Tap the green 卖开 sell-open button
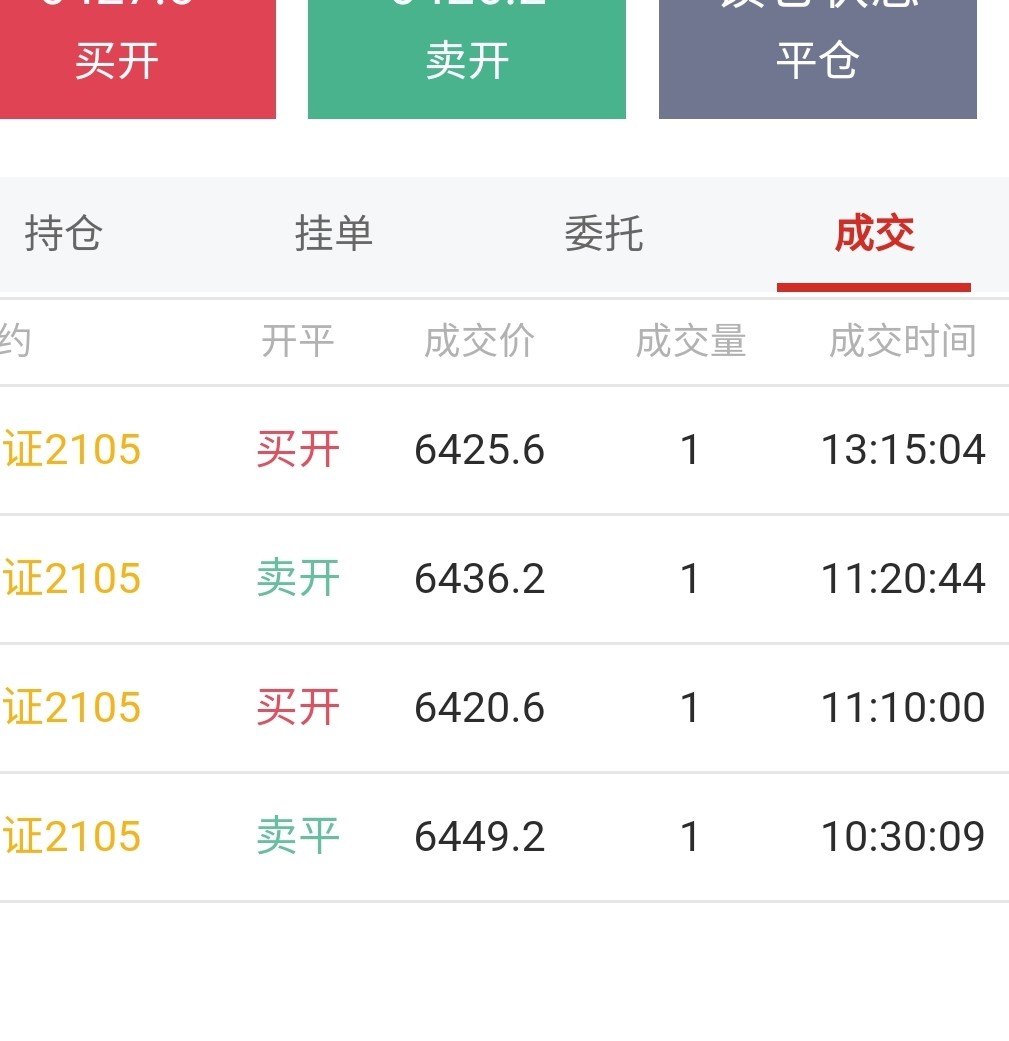The width and height of the screenshot is (1009, 1041). pyautogui.click(x=467, y=58)
